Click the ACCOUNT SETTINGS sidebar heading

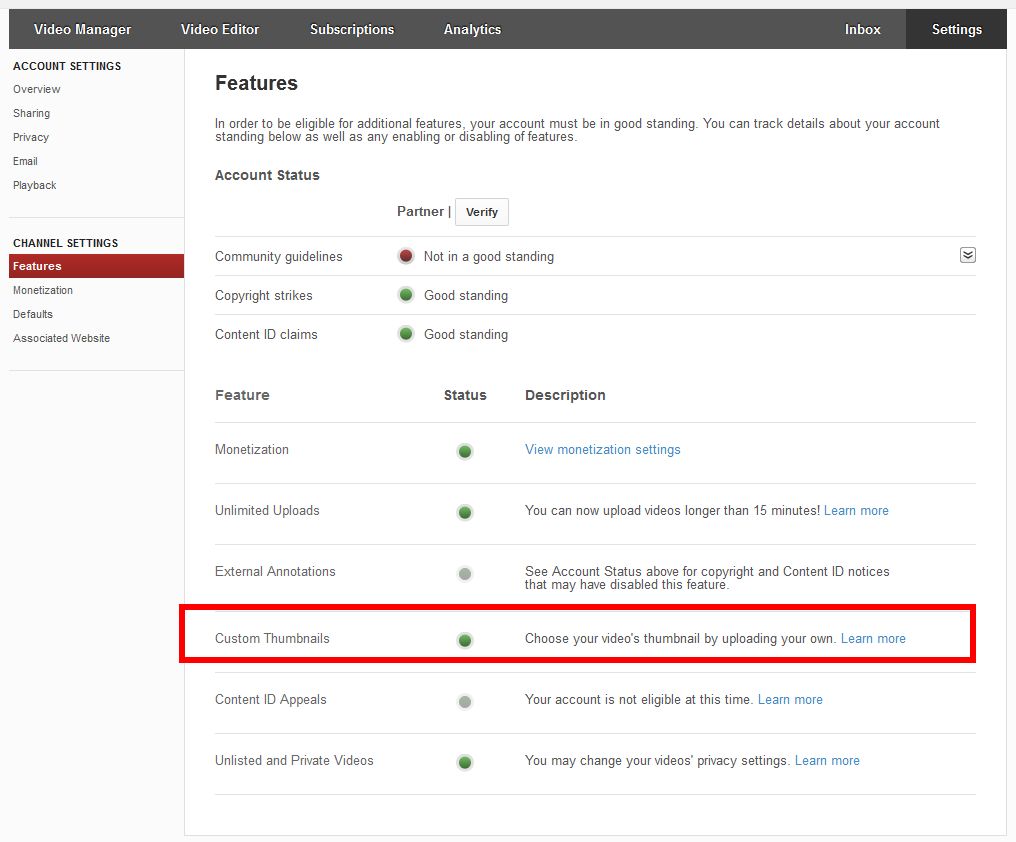(x=67, y=66)
